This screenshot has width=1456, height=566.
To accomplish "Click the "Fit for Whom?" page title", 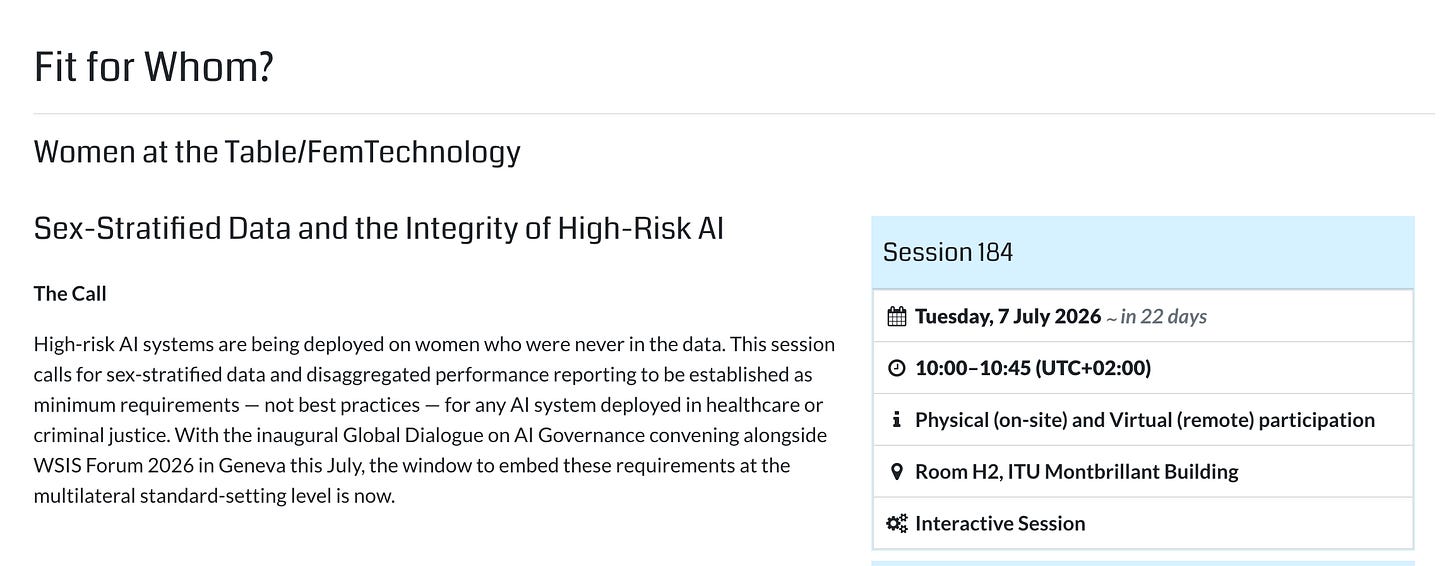I will pos(154,67).
